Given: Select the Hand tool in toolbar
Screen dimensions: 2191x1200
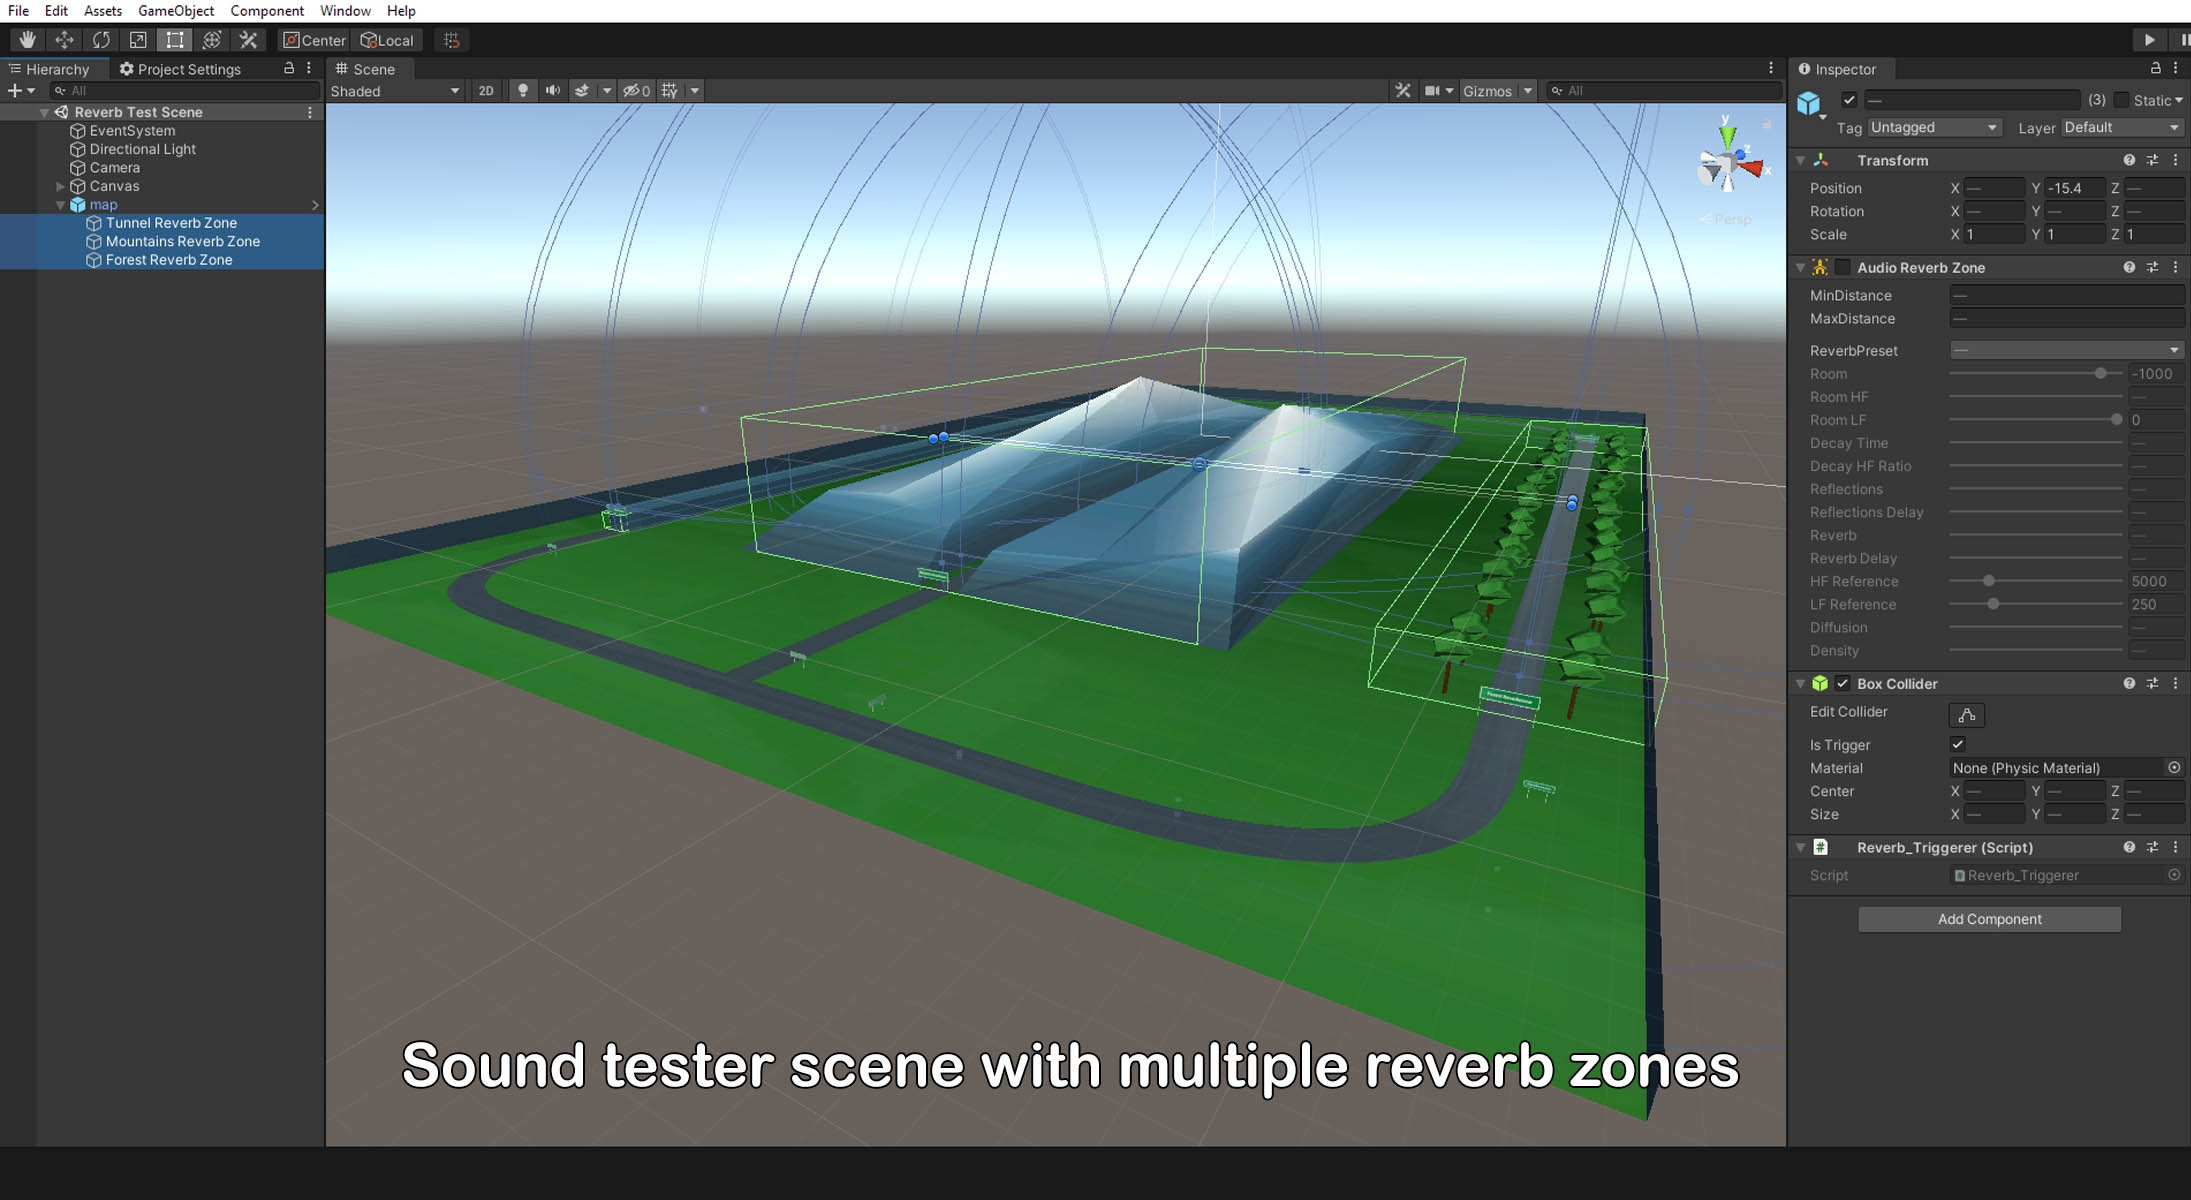Looking at the screenshot, I should pos(27,40).
